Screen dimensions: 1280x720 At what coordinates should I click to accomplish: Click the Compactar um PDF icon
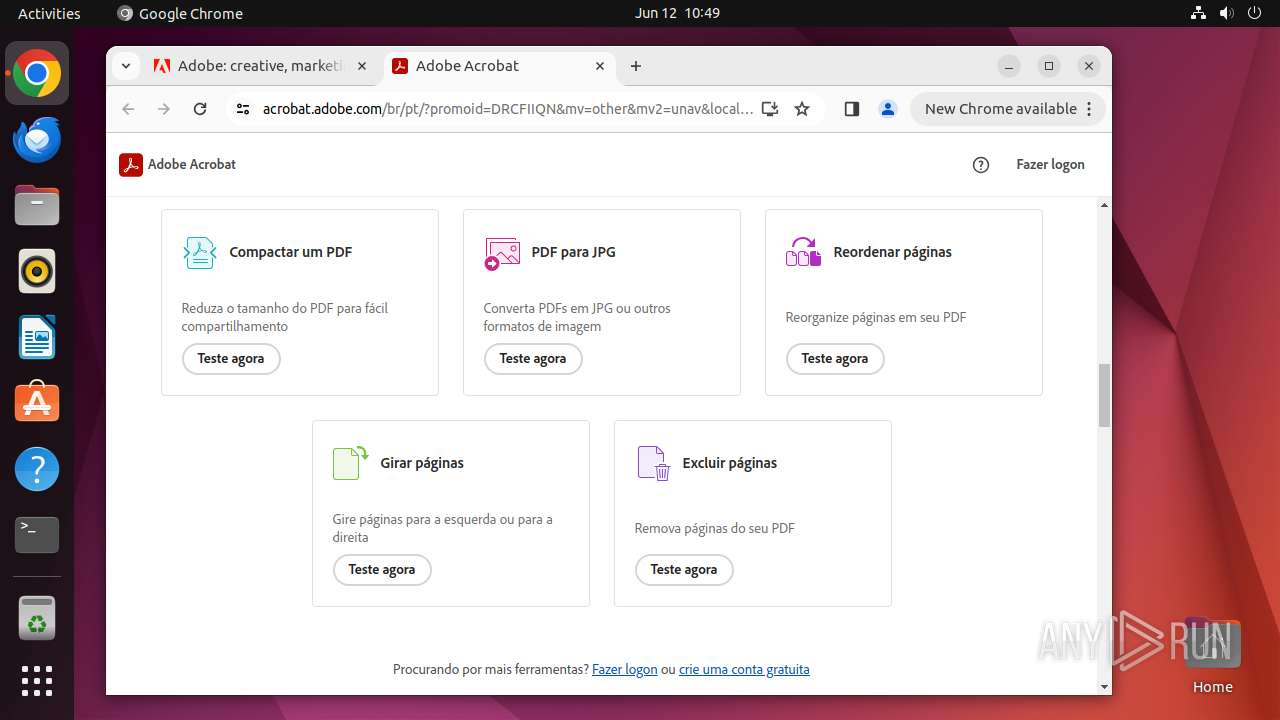coord(200,252)
